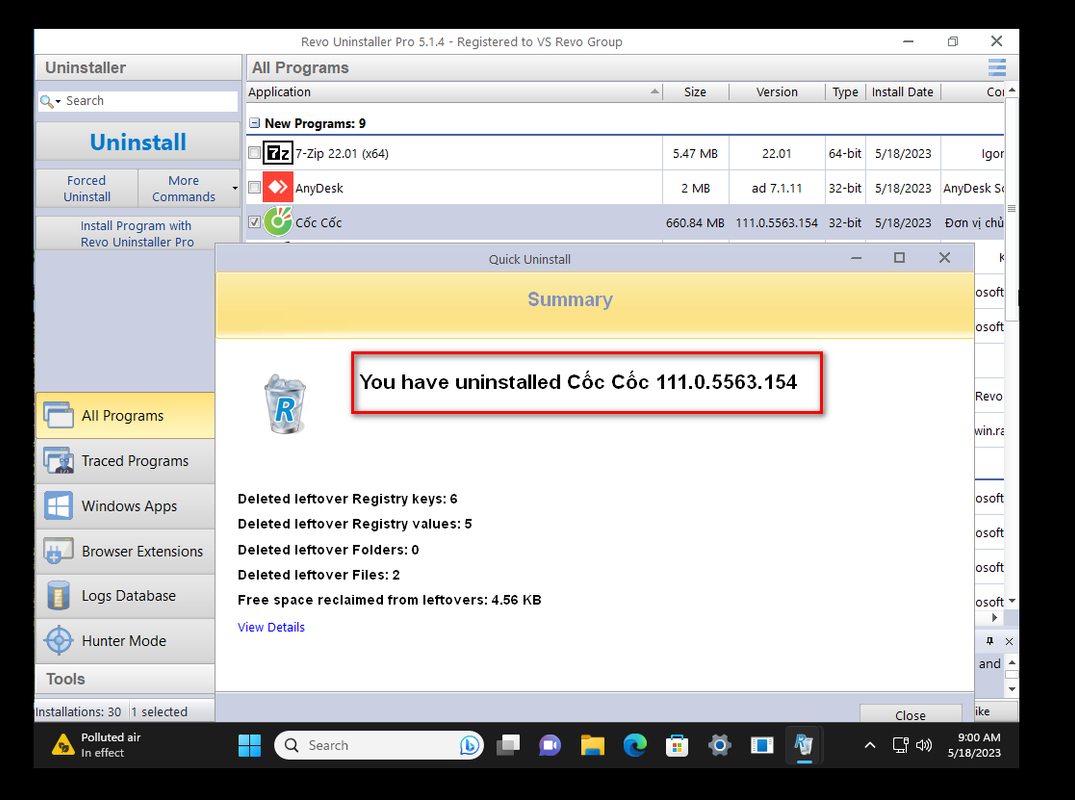Switch to Traced Programs
Viewport: 1075px width, 800px height.
coord(125,461)
